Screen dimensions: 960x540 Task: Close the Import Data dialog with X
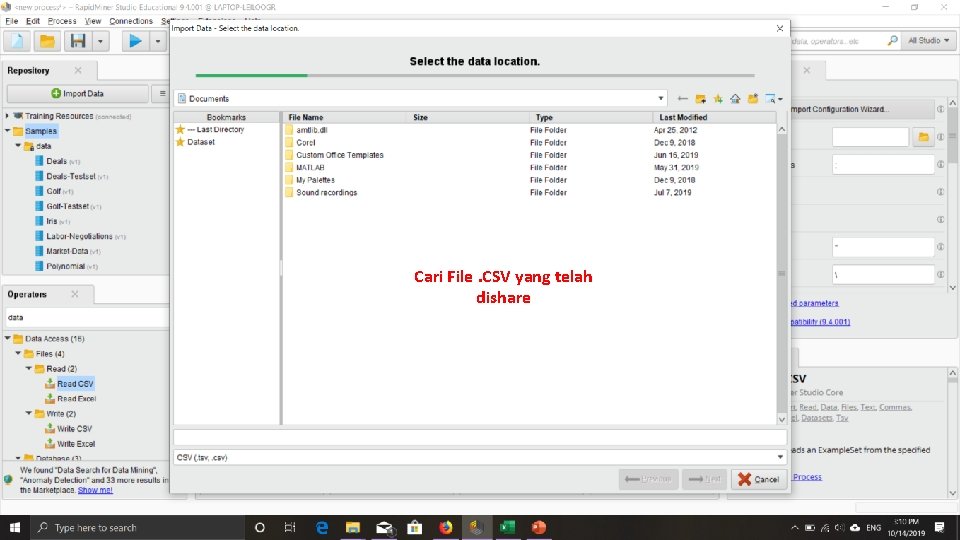click(x=779, y=28)
